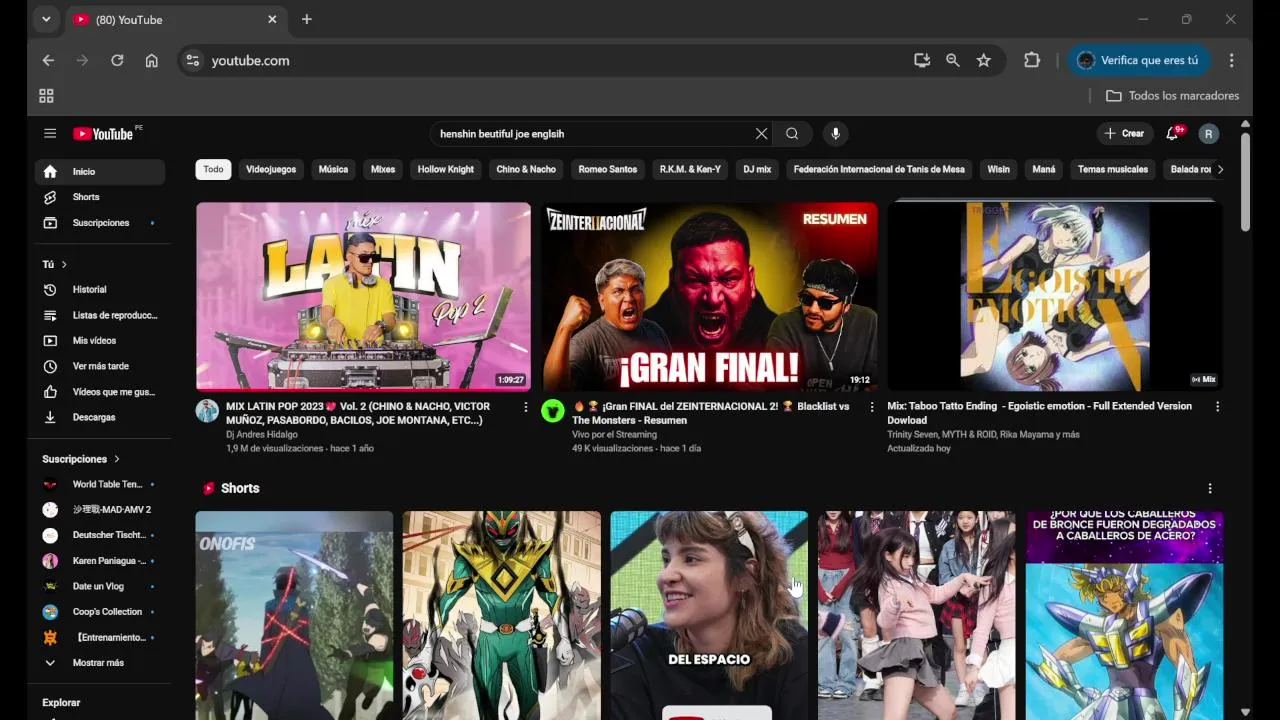This screenshot has width=1280, height=720.
Task: Open the green Power Ranger short
Action: point(502,615)
